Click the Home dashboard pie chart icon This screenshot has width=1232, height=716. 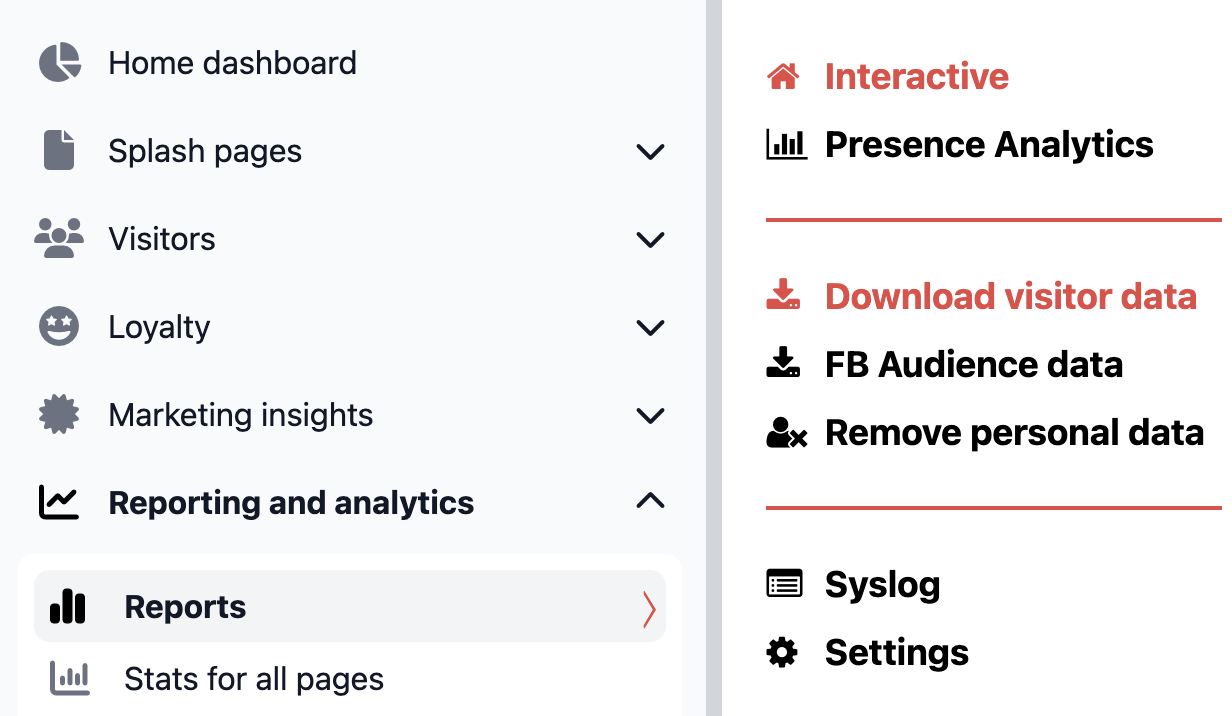(59, 63)
